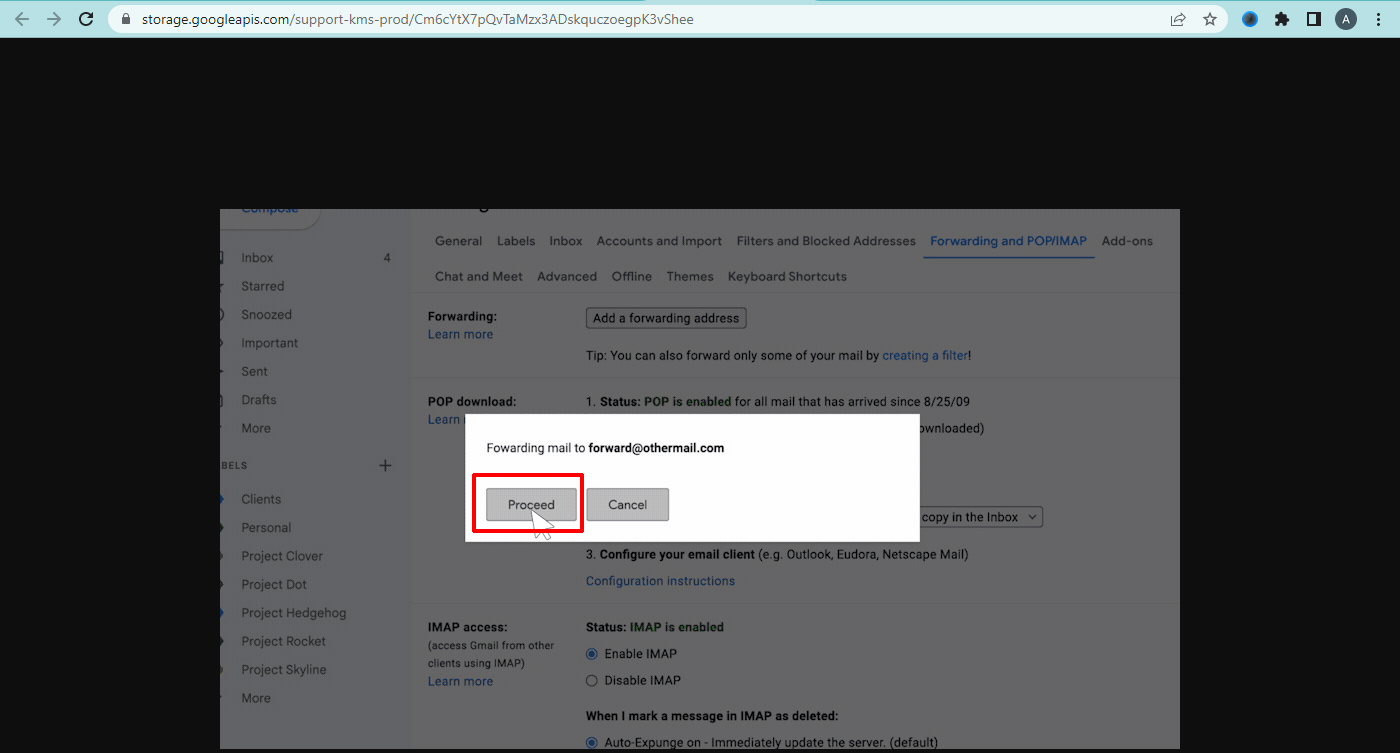Expand the Personal label
The image size is (1400, 753).
(222, 527)
